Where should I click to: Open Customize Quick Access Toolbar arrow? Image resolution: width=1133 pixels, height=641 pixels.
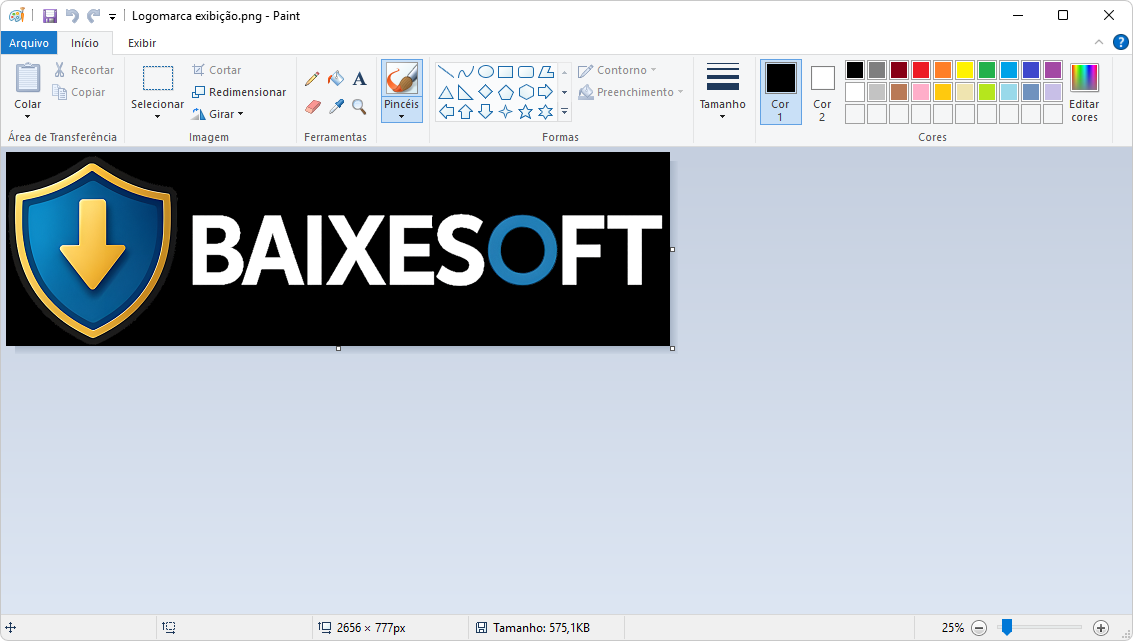(112, 16)
